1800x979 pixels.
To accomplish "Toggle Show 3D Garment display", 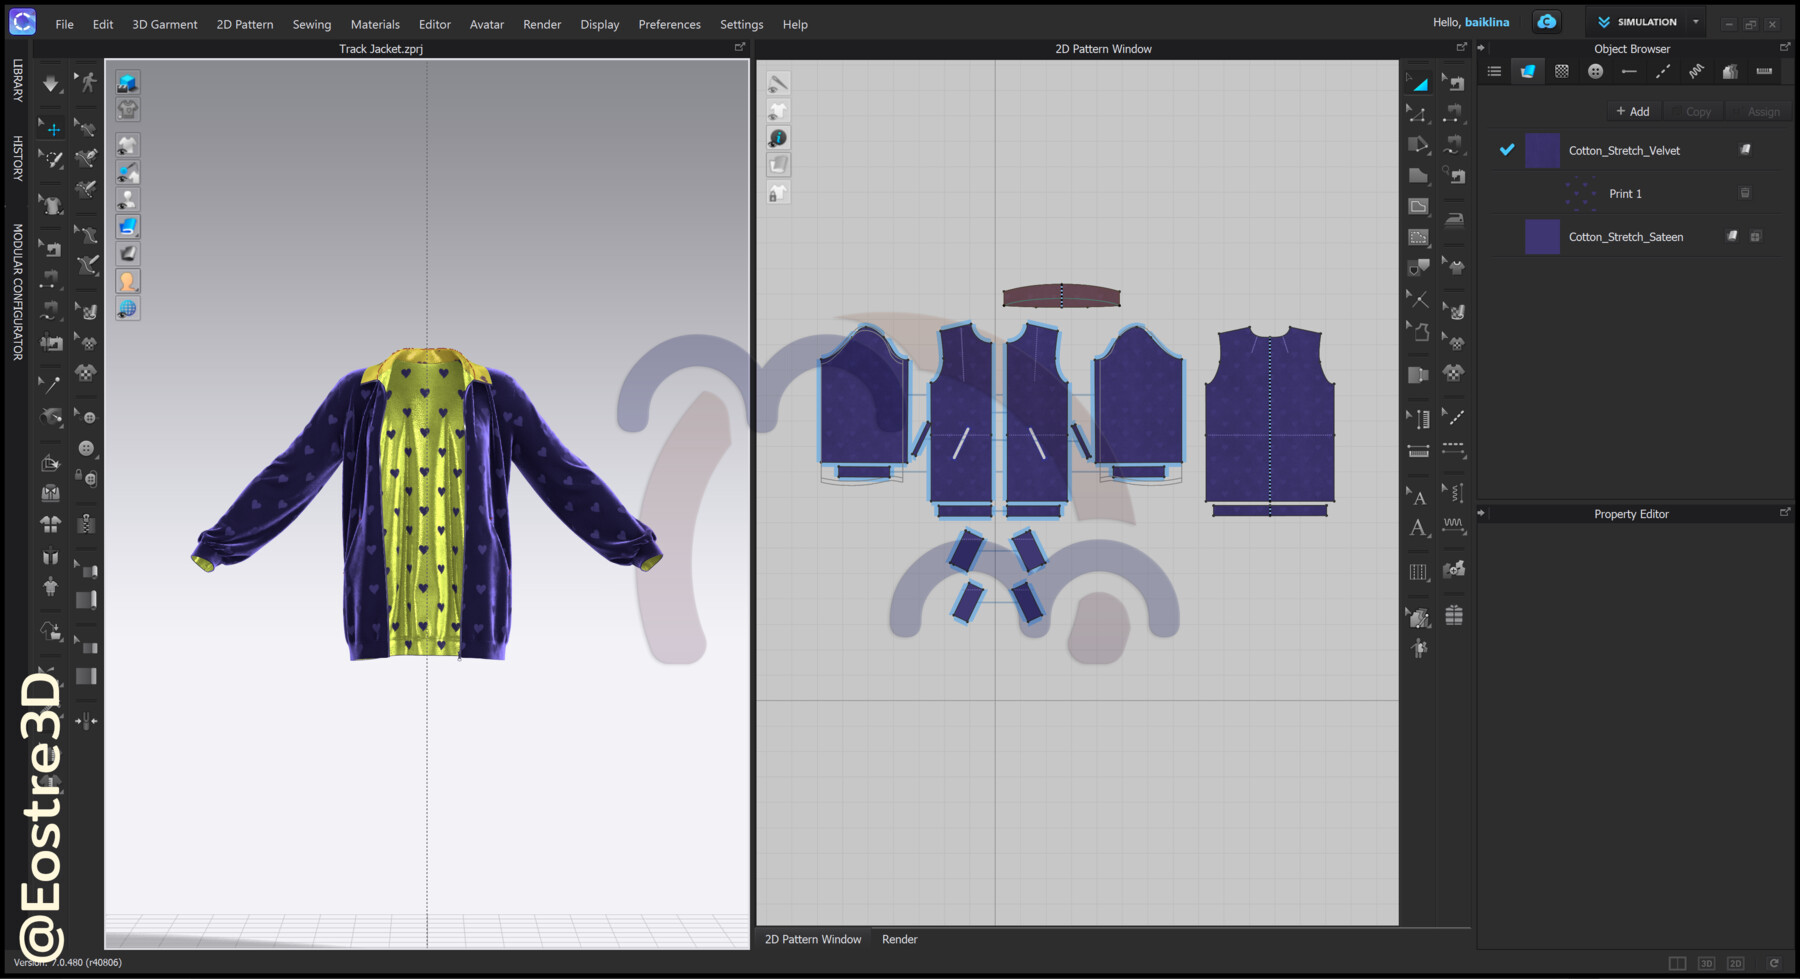I will coord(127,144).
